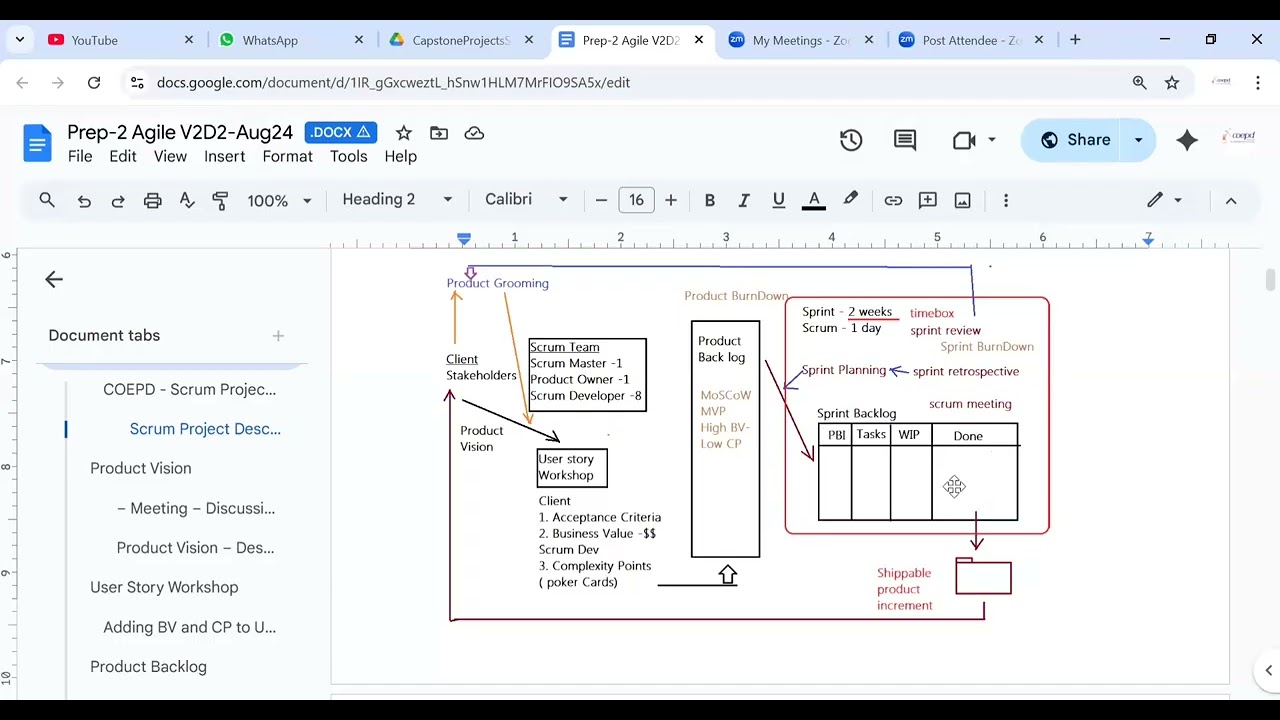Click the Google Docs home icon
This screenshot has height=720, width=1280.
[37, 144]
